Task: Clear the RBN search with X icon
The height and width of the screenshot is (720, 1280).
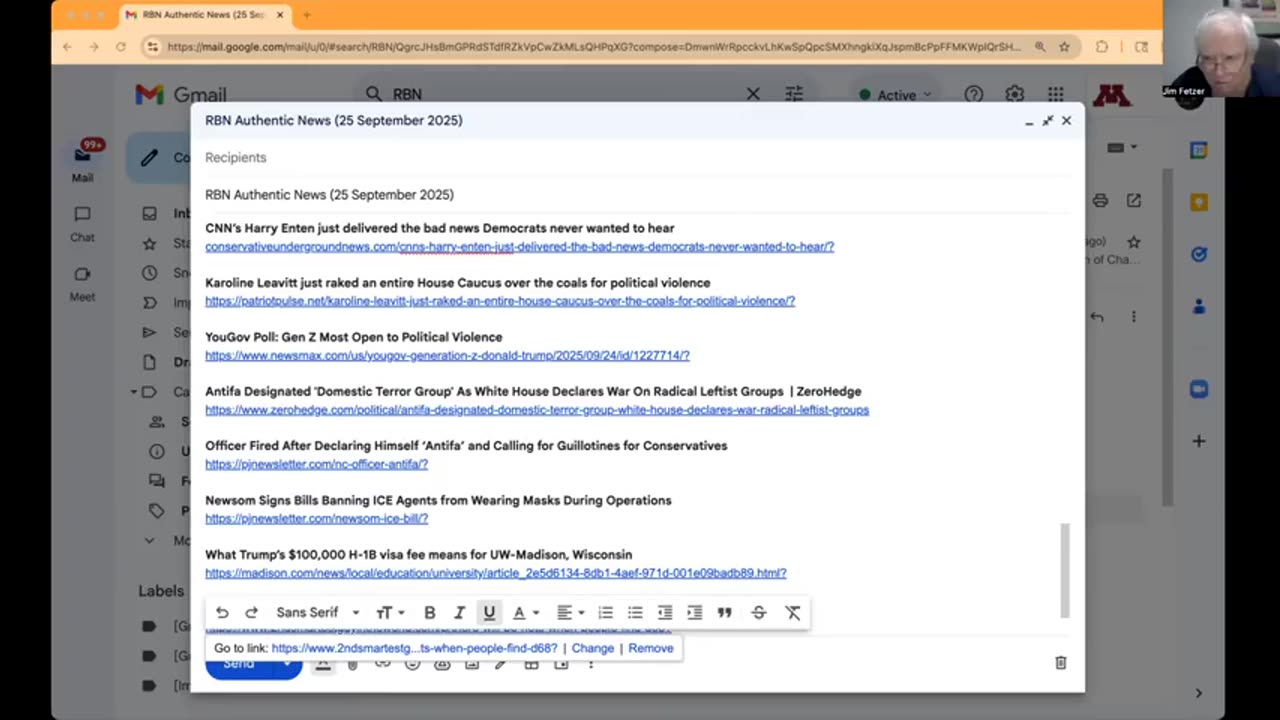Action: (x=753, y=94)
